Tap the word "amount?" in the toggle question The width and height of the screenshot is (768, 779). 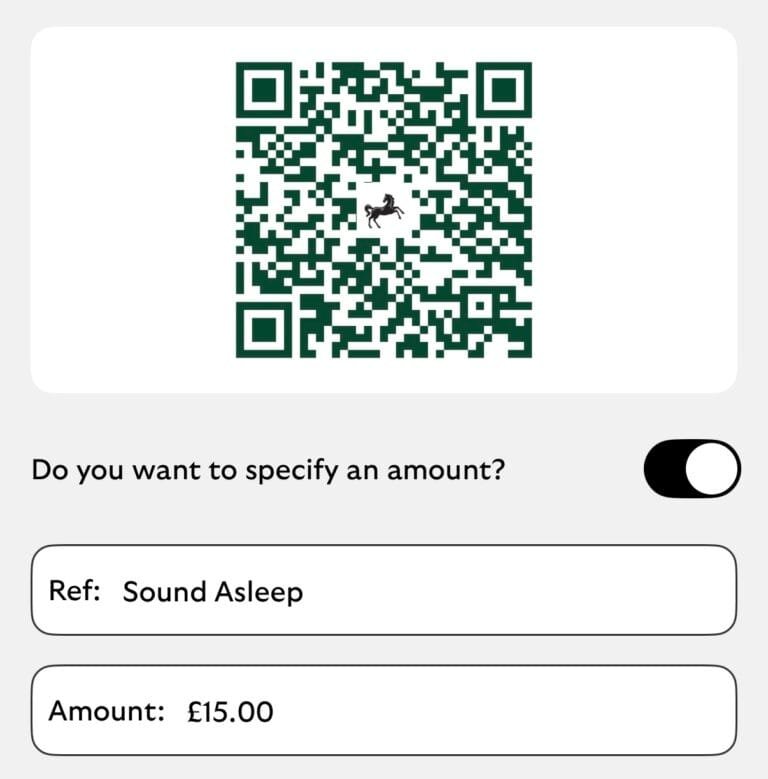[x=451, y=469]
